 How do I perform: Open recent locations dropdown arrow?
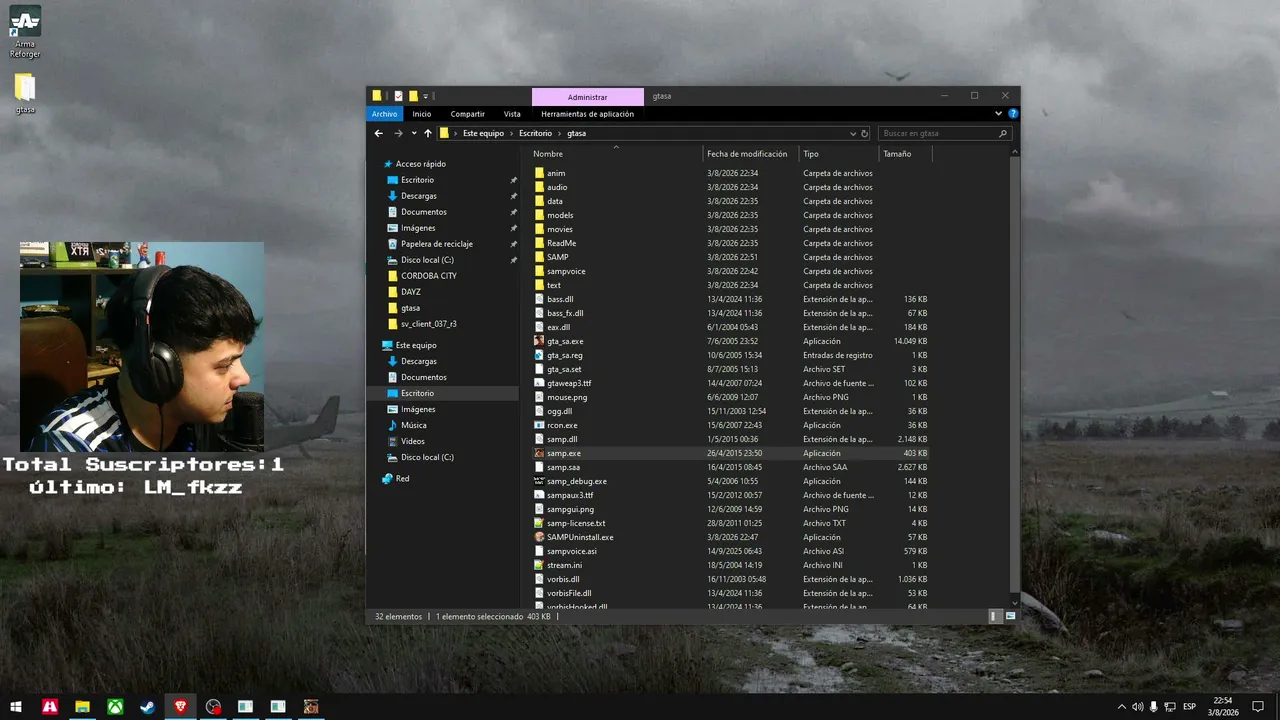pos(414,133)
